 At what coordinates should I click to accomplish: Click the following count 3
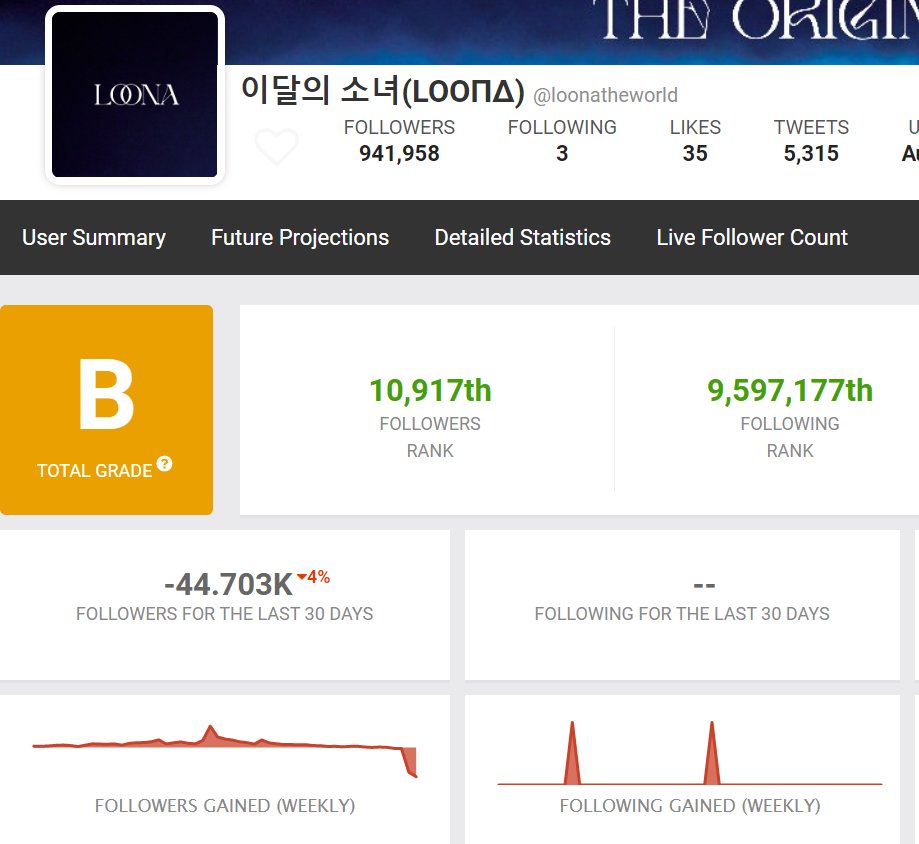[562, 154]
